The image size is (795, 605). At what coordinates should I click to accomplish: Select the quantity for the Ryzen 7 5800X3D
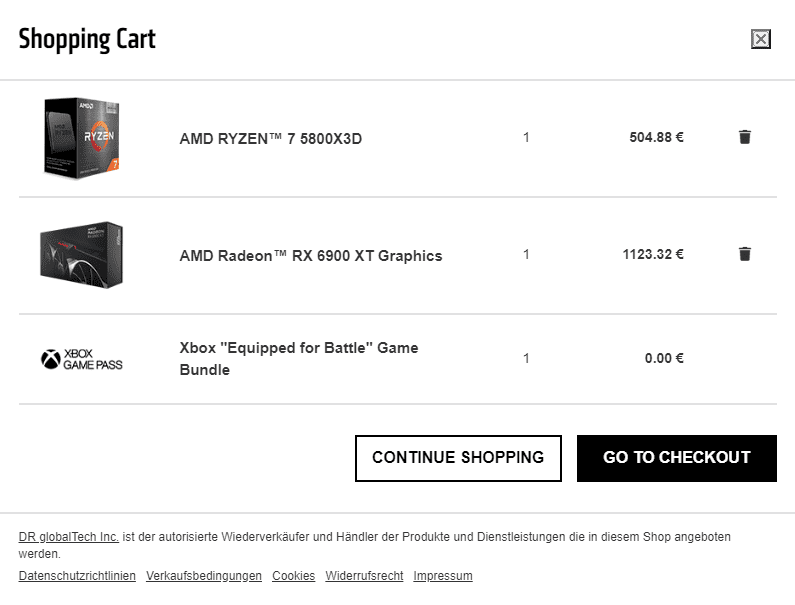526,137
